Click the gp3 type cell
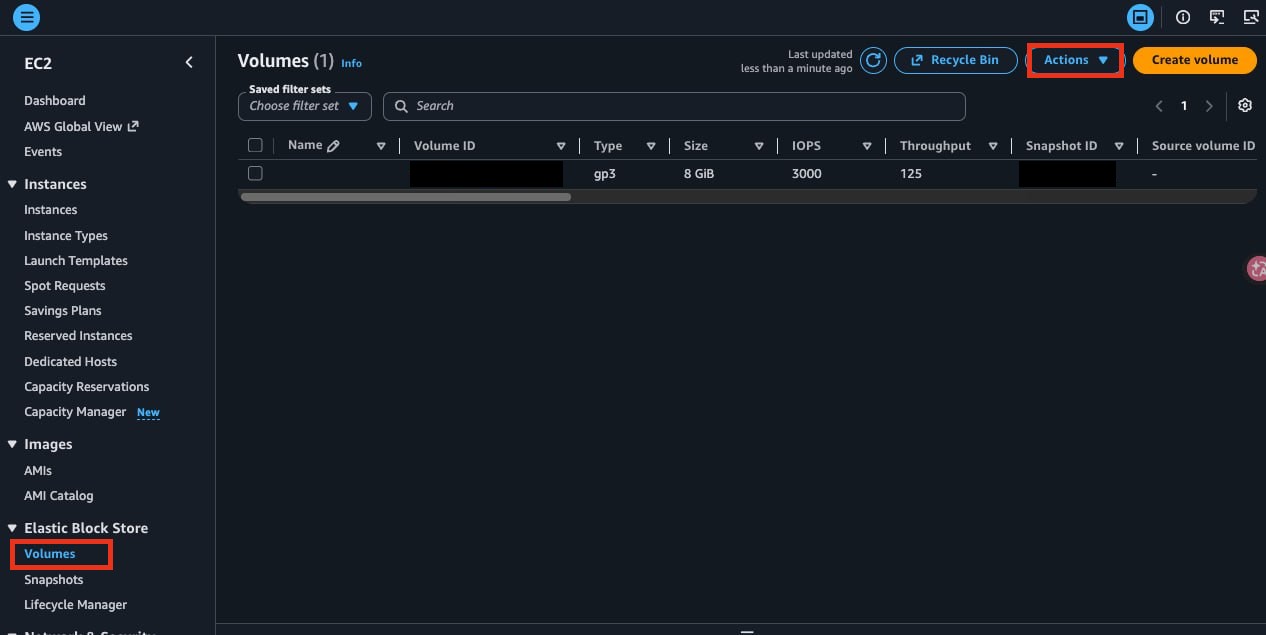 [606, 174]
